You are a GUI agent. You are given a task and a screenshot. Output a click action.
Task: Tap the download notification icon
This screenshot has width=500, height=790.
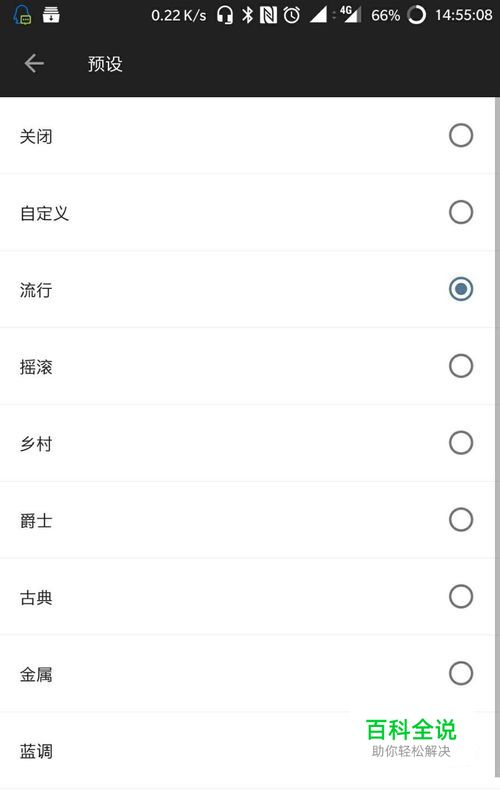pyautogui.click(x=51, y=15)
